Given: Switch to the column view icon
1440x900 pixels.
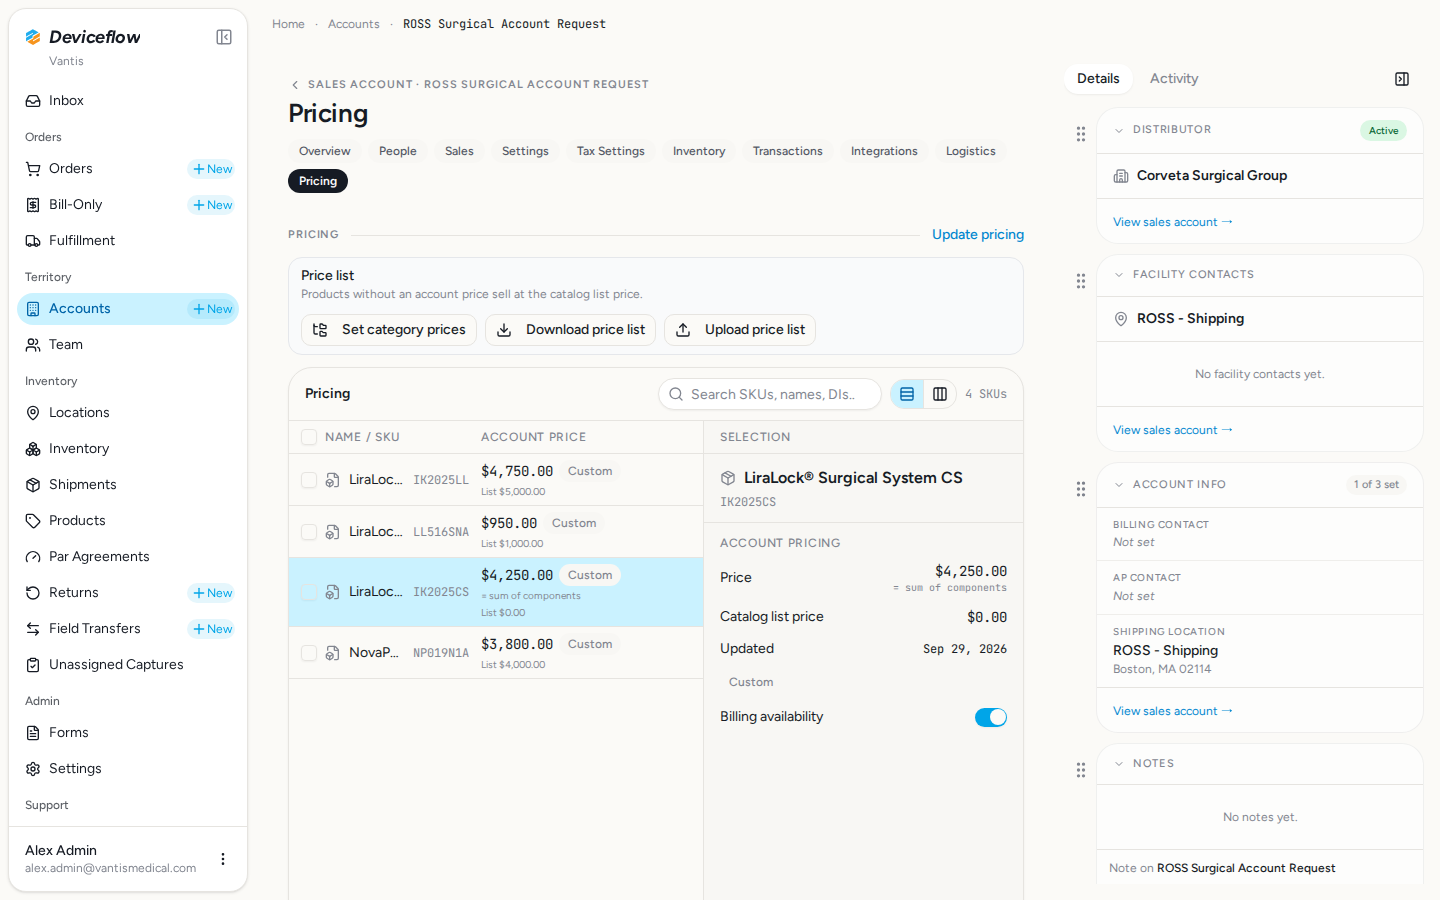Looking at the screenshot, I should click(x=940, y=394).
